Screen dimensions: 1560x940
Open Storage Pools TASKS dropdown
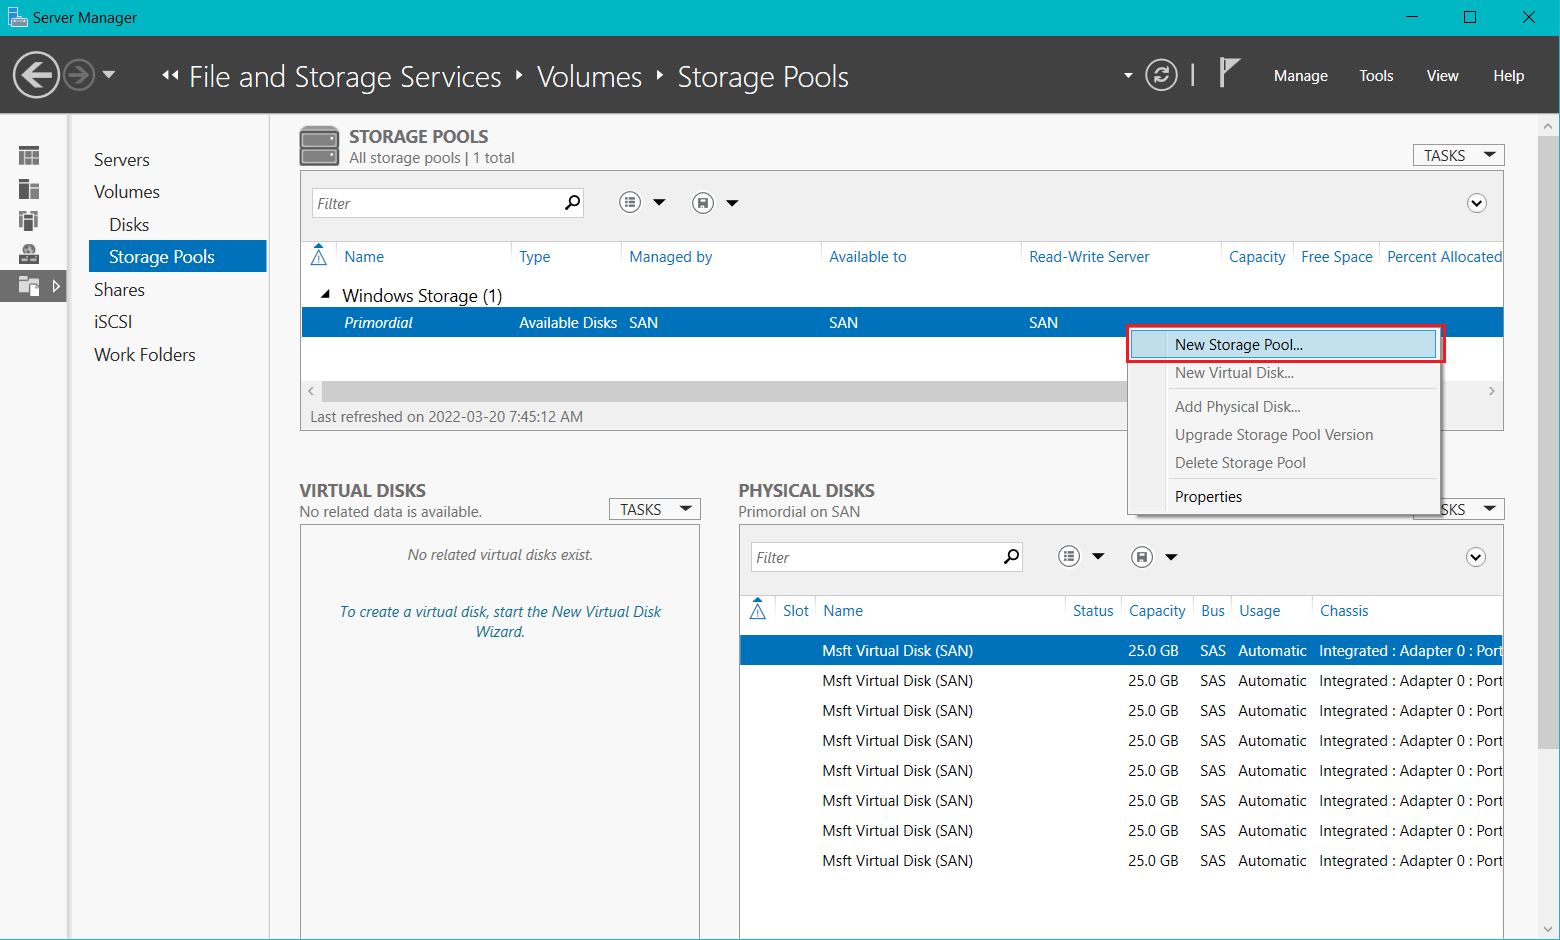(x=1458, y=155)
